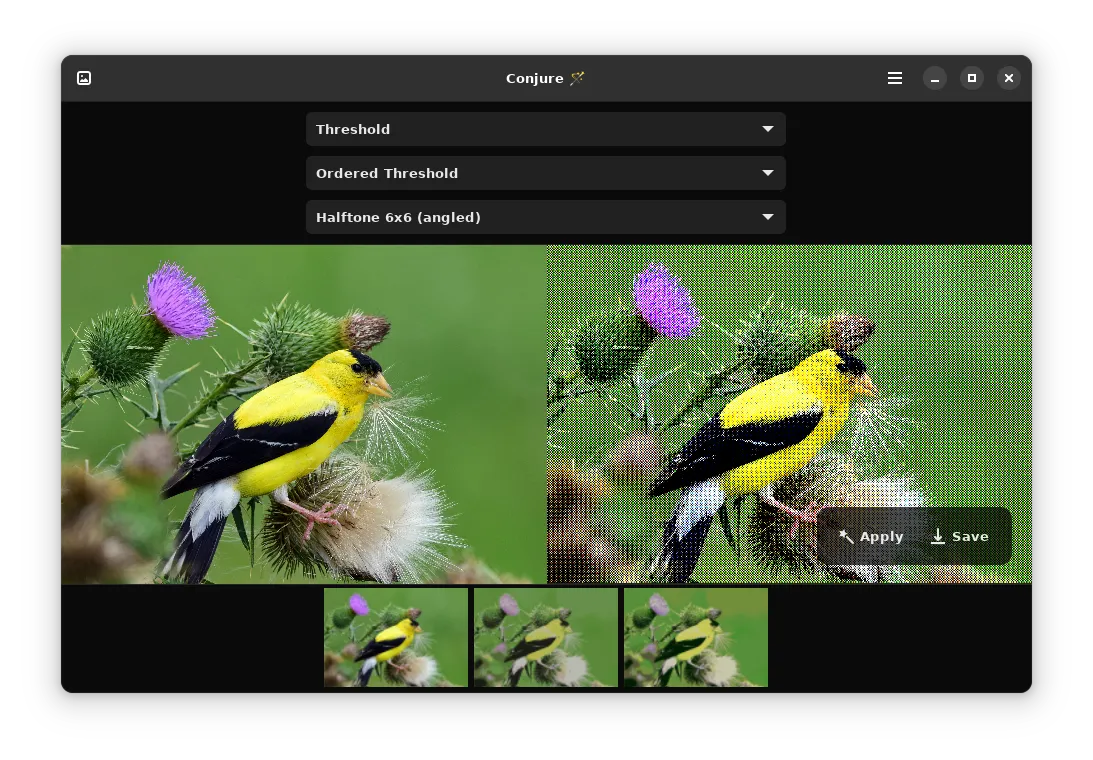Screen dimensions: 1093x760
Task: Open the Threshold category dropdown
Action: click(546, 129)
